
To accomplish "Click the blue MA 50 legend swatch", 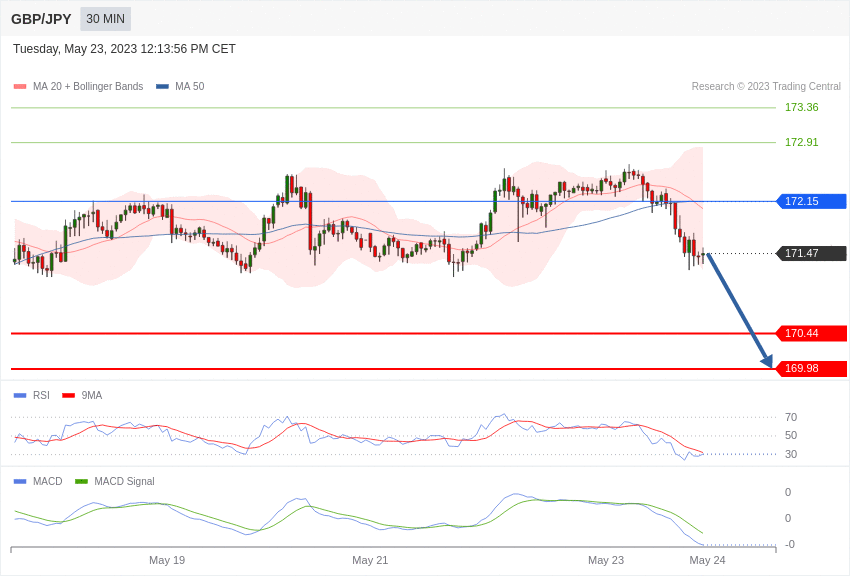I will (x=162, y=87).
